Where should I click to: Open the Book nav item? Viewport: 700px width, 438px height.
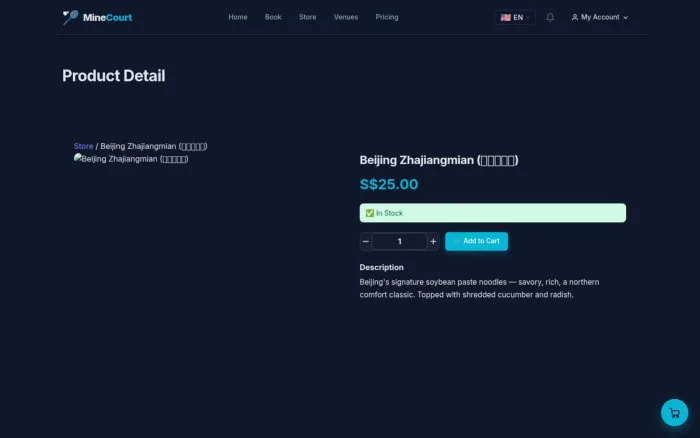(x=273, y=17)
